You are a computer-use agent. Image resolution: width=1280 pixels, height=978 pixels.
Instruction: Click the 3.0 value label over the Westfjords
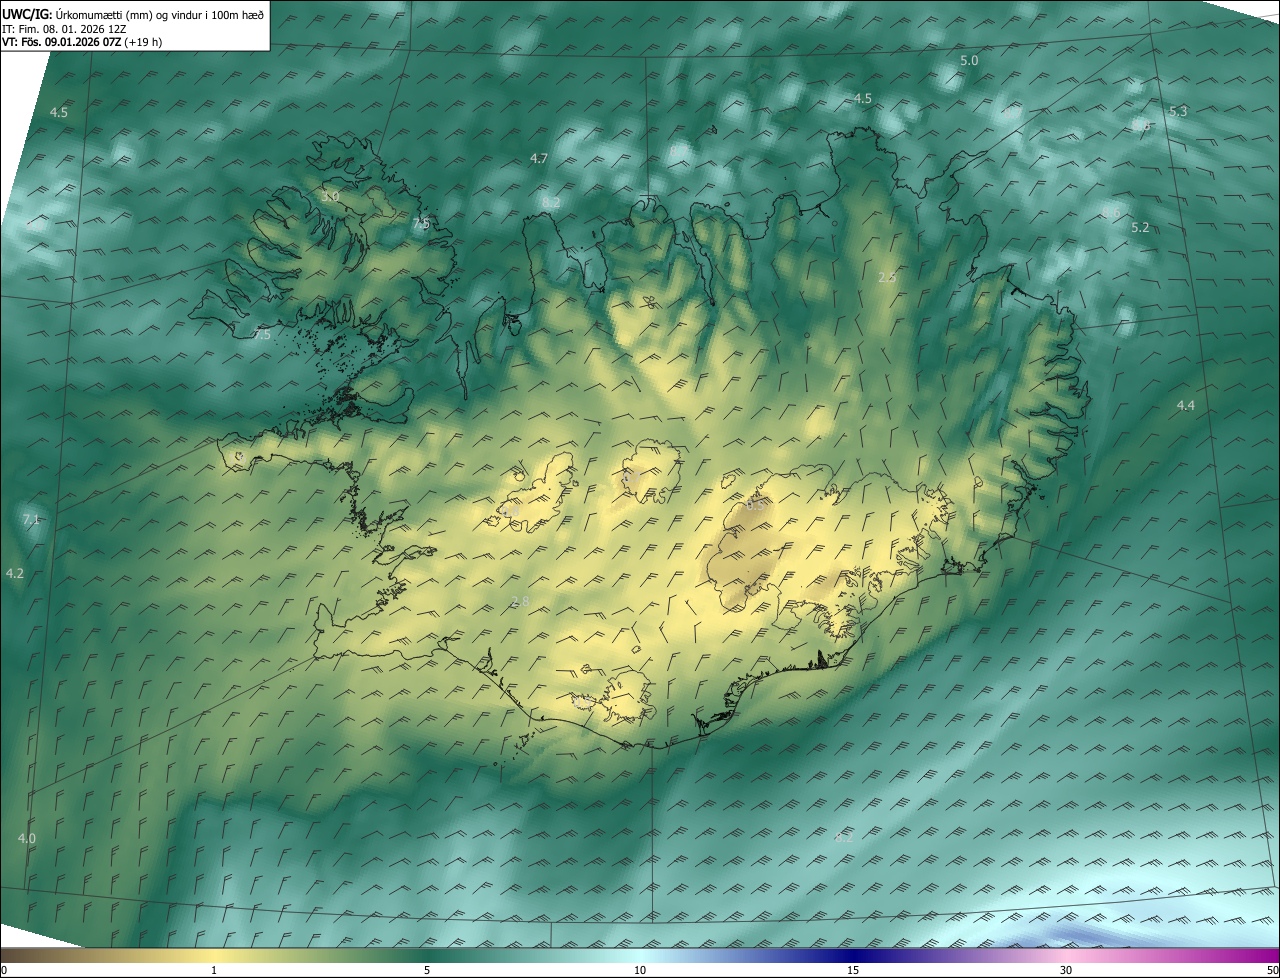[x=330, y=197]
